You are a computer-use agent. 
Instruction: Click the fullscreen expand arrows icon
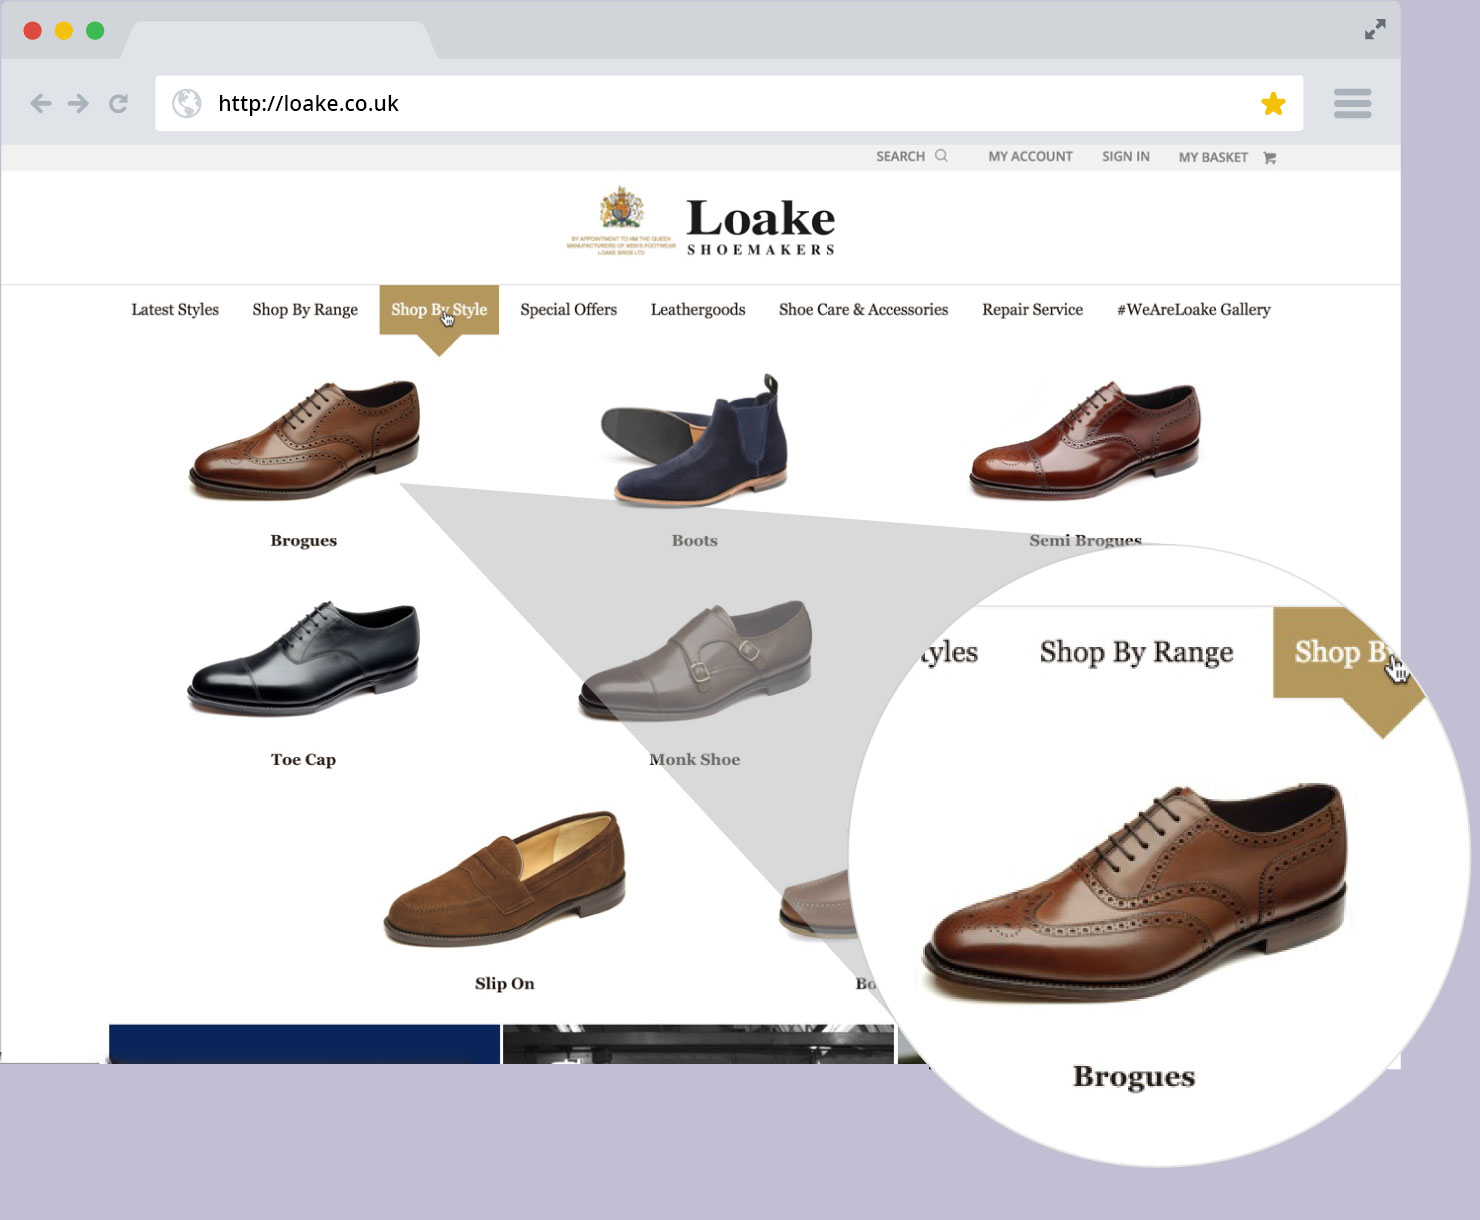point(1375,30)
